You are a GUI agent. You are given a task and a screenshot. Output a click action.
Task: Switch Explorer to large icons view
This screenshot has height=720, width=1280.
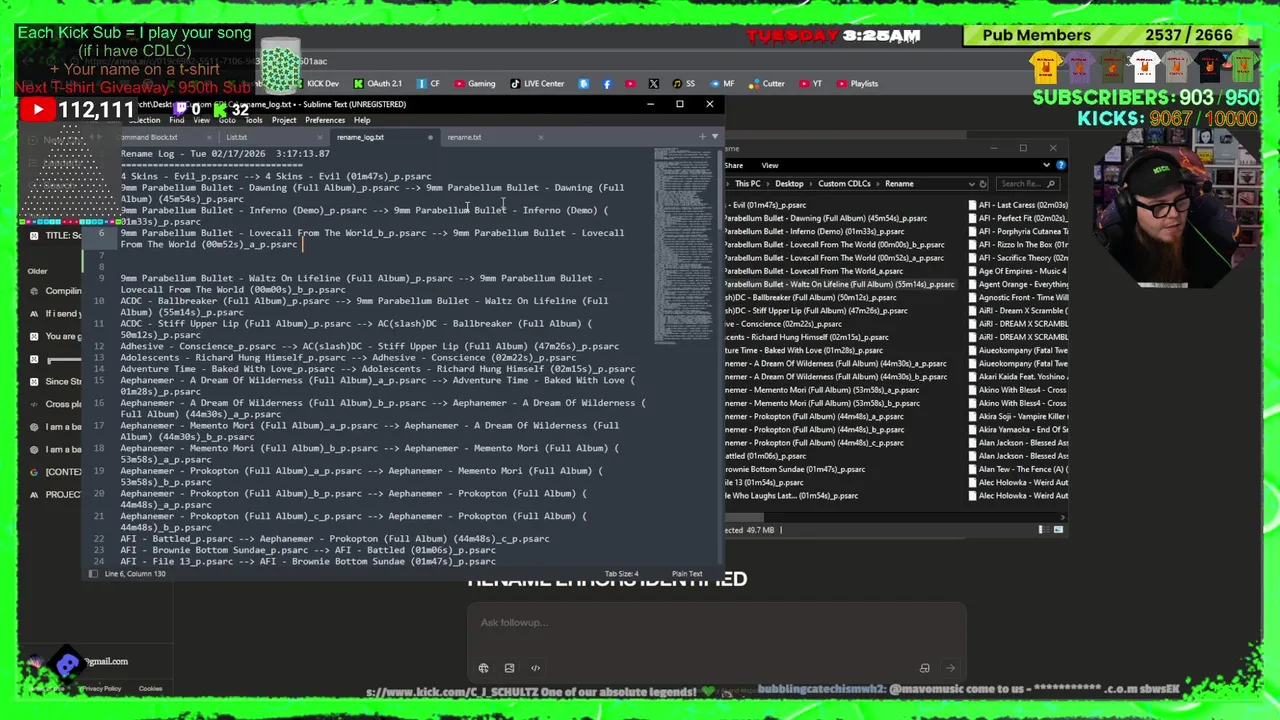[x=1058, y=530]
